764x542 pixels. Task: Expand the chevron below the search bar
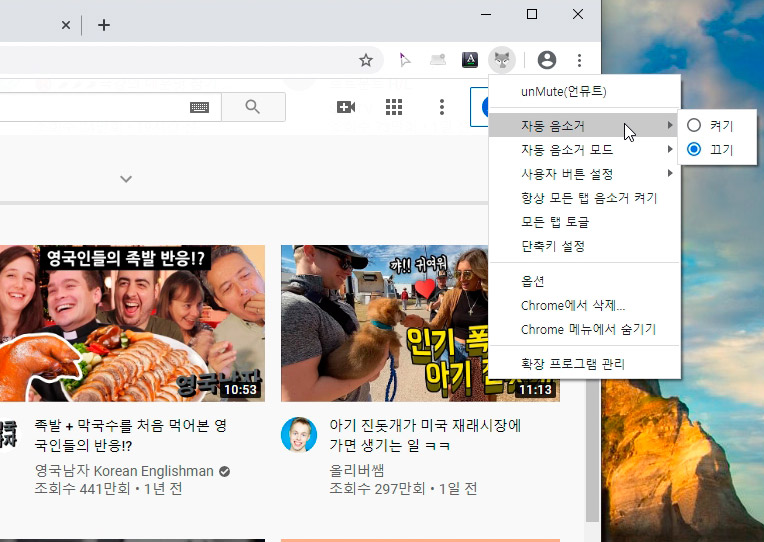[x=126, y=179]
